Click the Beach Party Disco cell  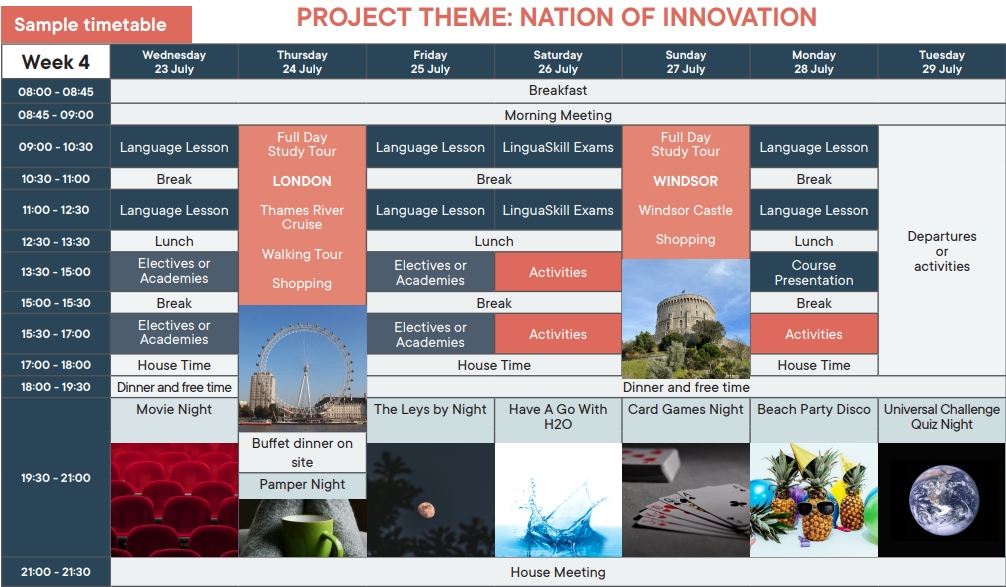[814, 420]
